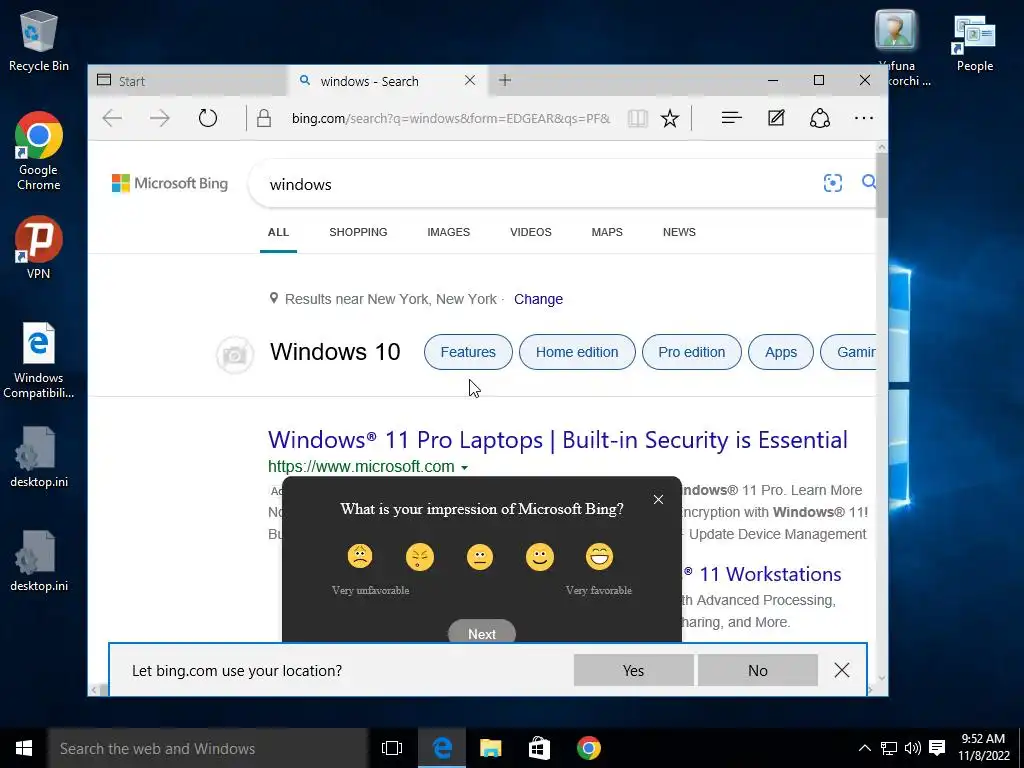Start Bing visual search camera icon
This screenshot has width=1024, height=768.
coord(833,184)
